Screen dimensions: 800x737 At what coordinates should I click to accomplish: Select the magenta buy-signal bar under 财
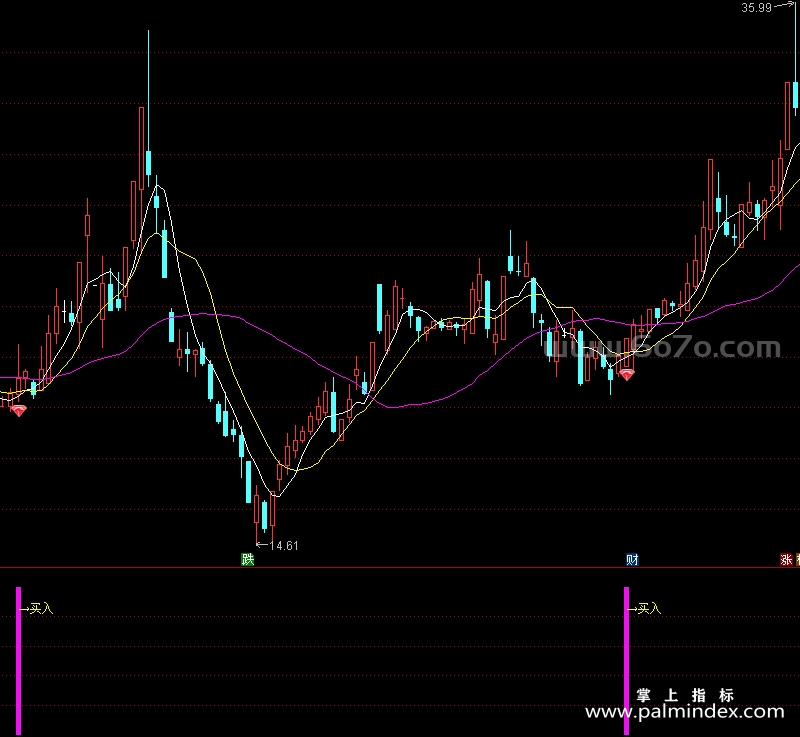click(627, 661)
